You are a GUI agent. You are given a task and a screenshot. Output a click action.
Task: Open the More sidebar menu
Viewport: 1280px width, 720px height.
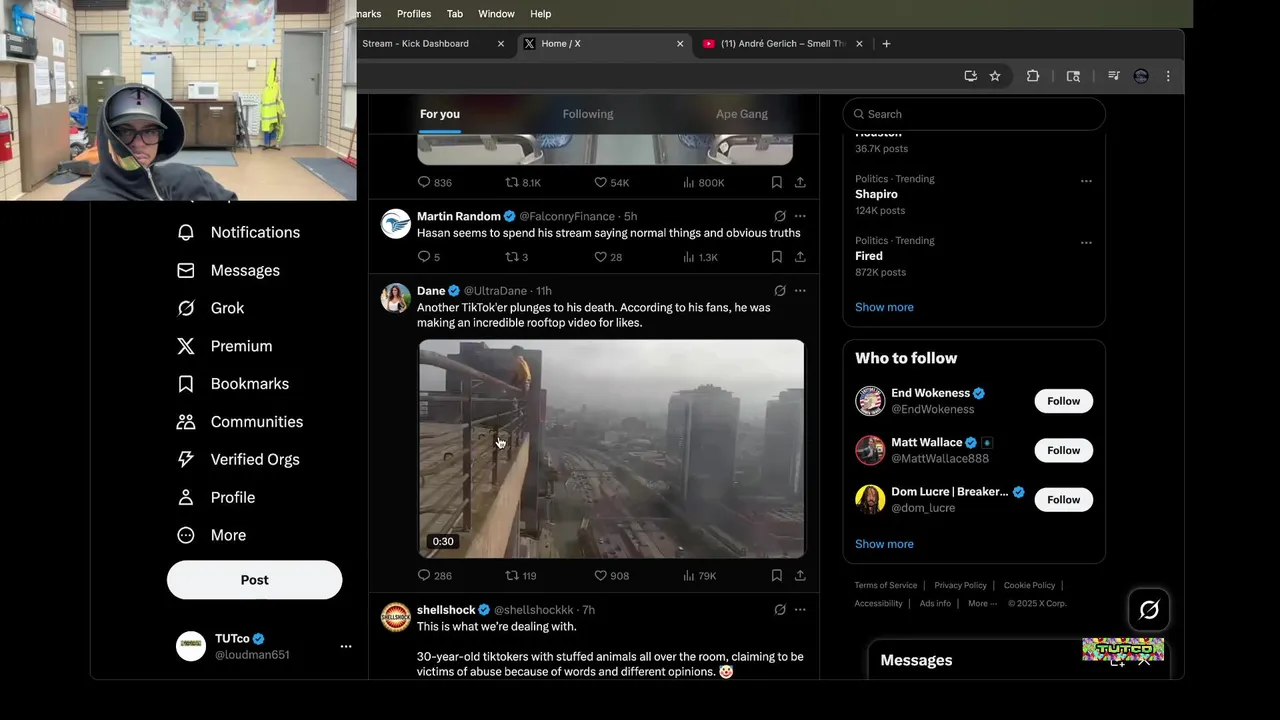(211, 535)
